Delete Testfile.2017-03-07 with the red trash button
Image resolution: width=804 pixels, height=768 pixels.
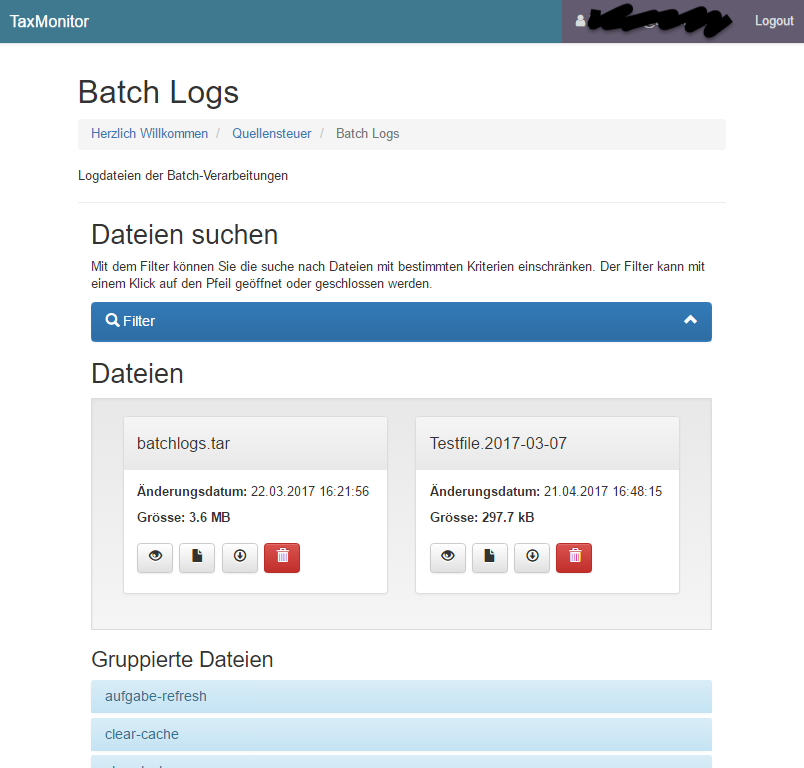(574, 557)
